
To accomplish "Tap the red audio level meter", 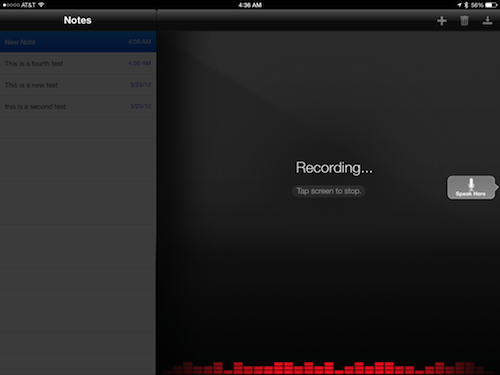I will [x=328, y=368].
